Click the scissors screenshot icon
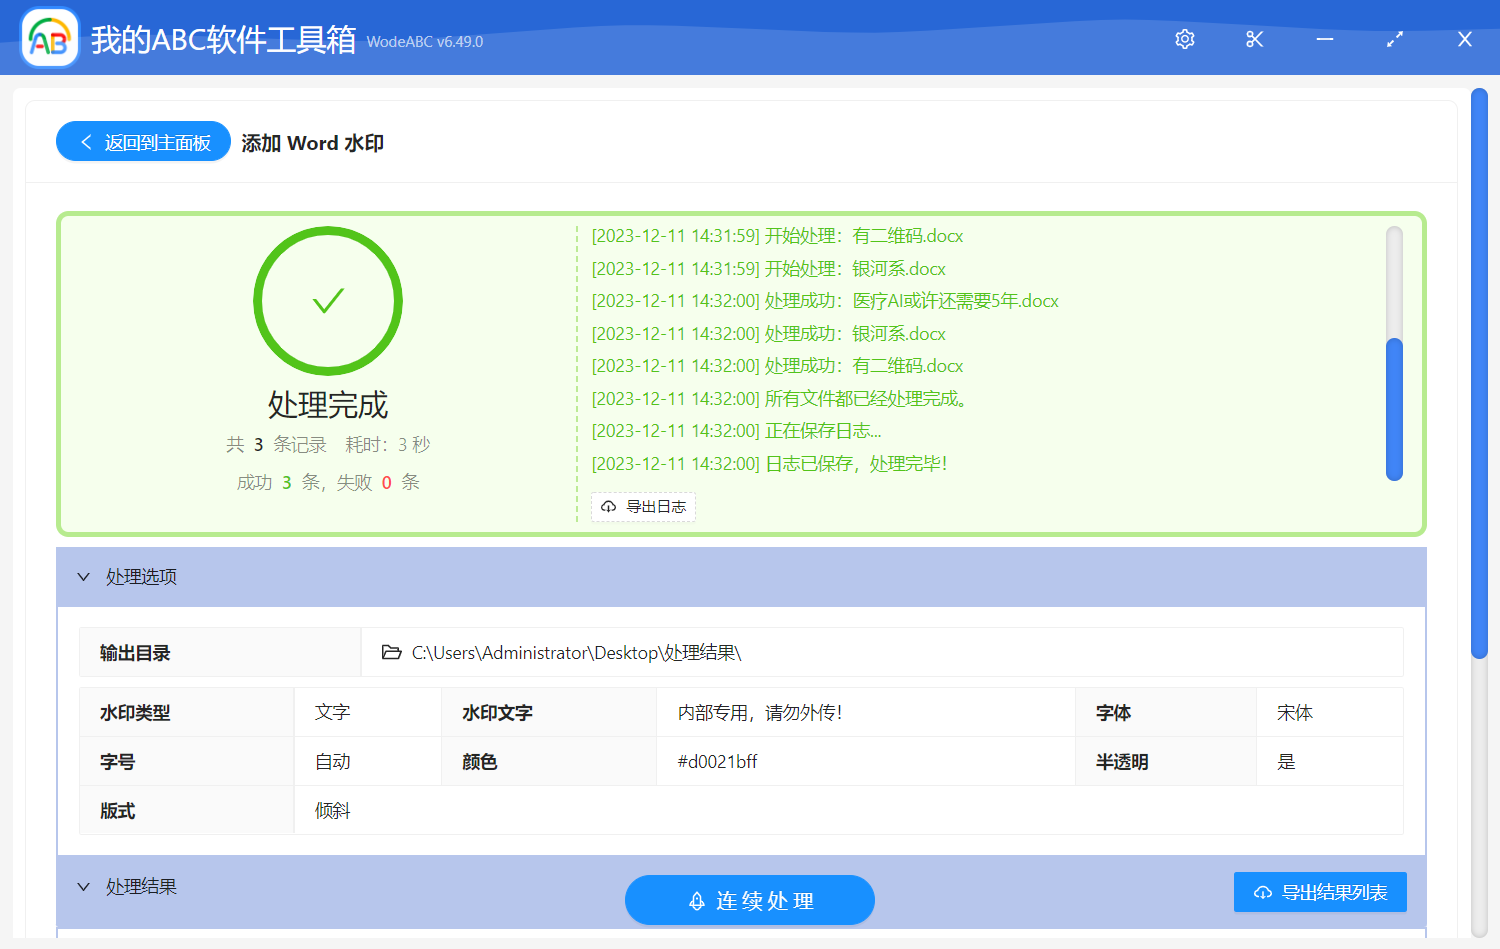 1255,39
